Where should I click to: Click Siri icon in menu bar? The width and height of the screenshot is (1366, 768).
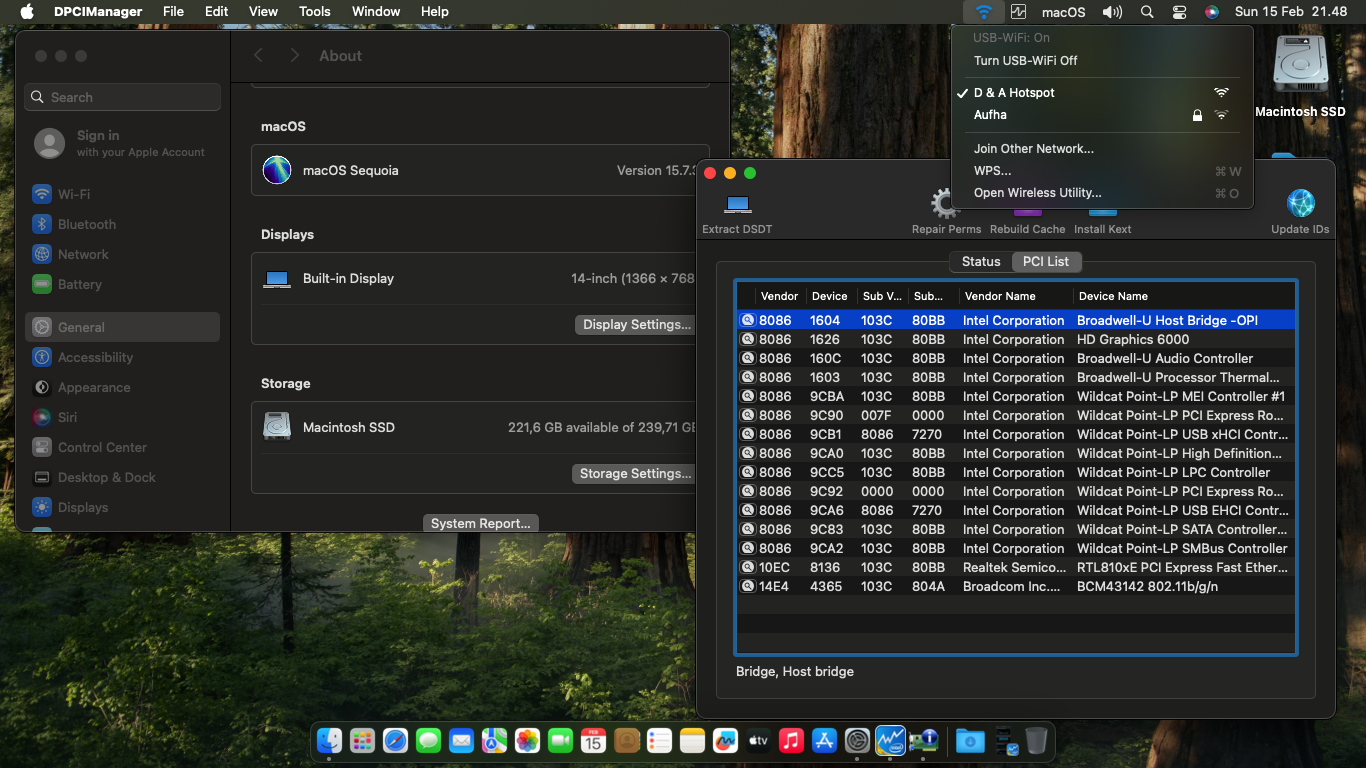[x=1212, y=12]
